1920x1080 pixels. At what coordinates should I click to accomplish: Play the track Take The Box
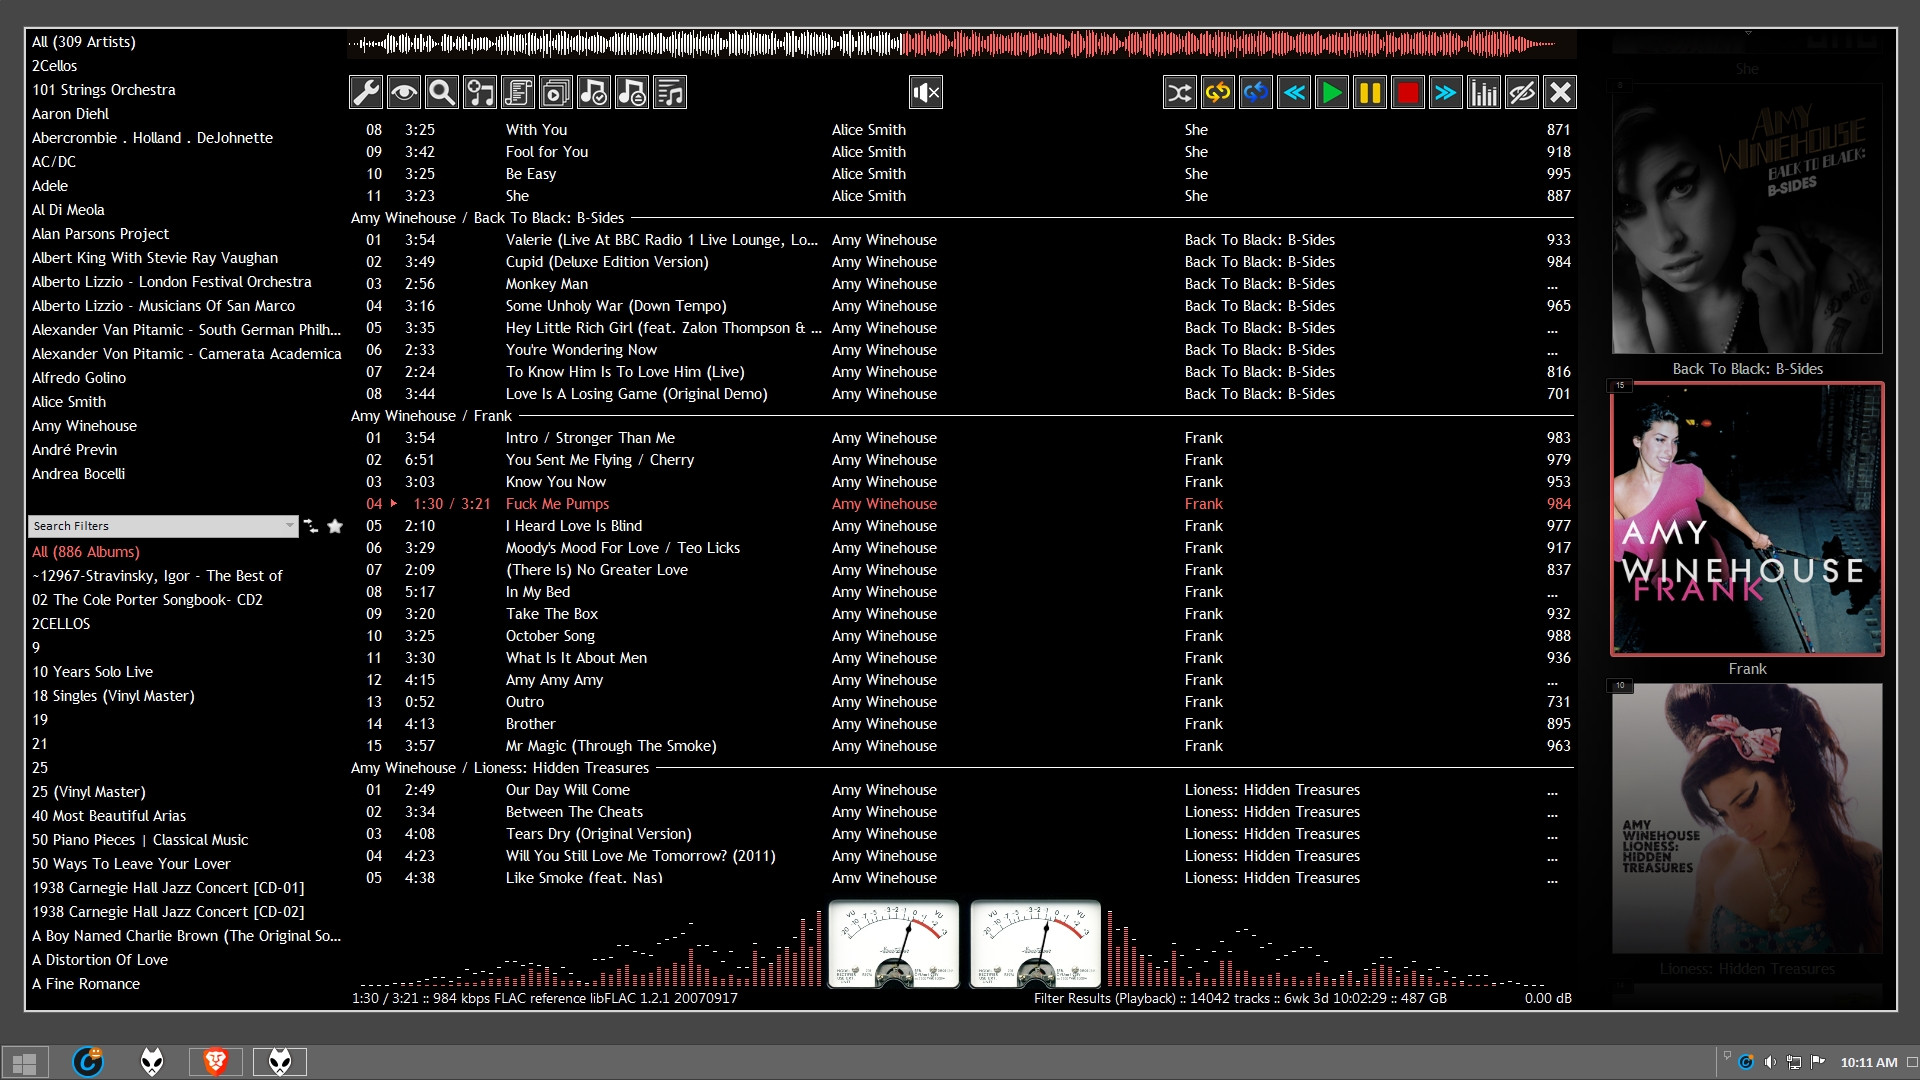click(551, 614)
